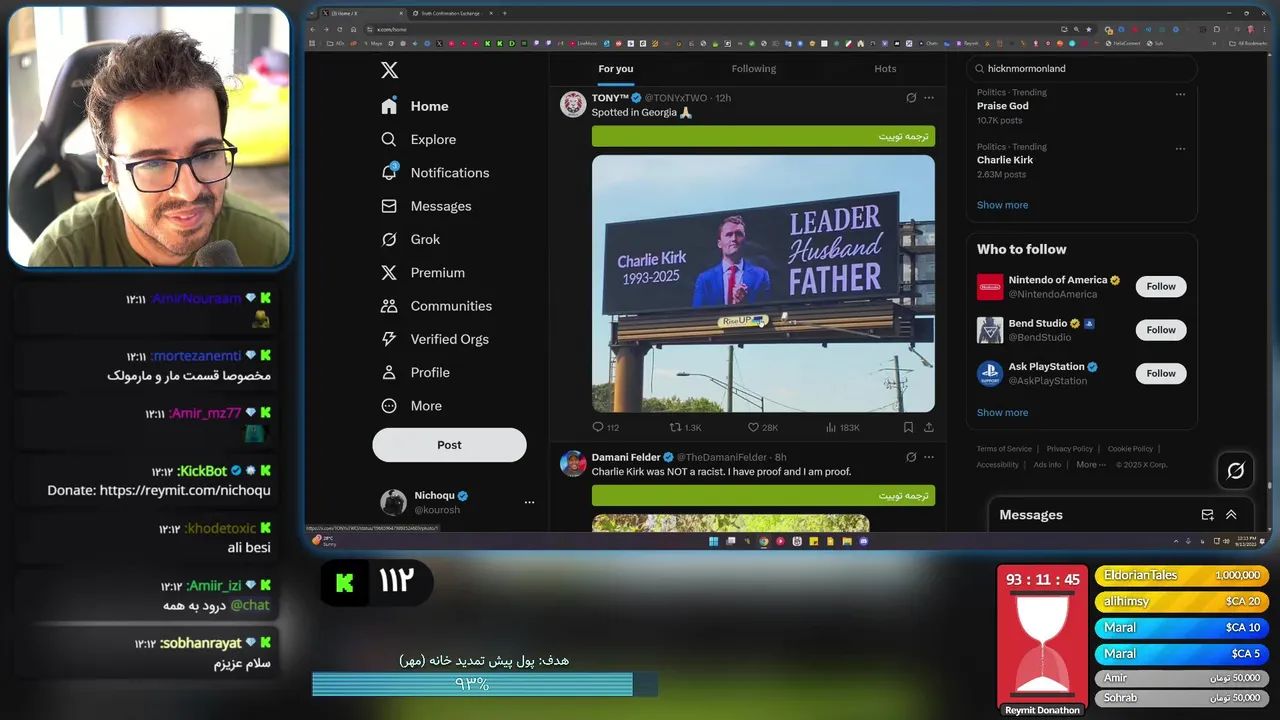Open Privacy Policy link
This screenshot has width=1280, height=720.
tap(1069, 449)
